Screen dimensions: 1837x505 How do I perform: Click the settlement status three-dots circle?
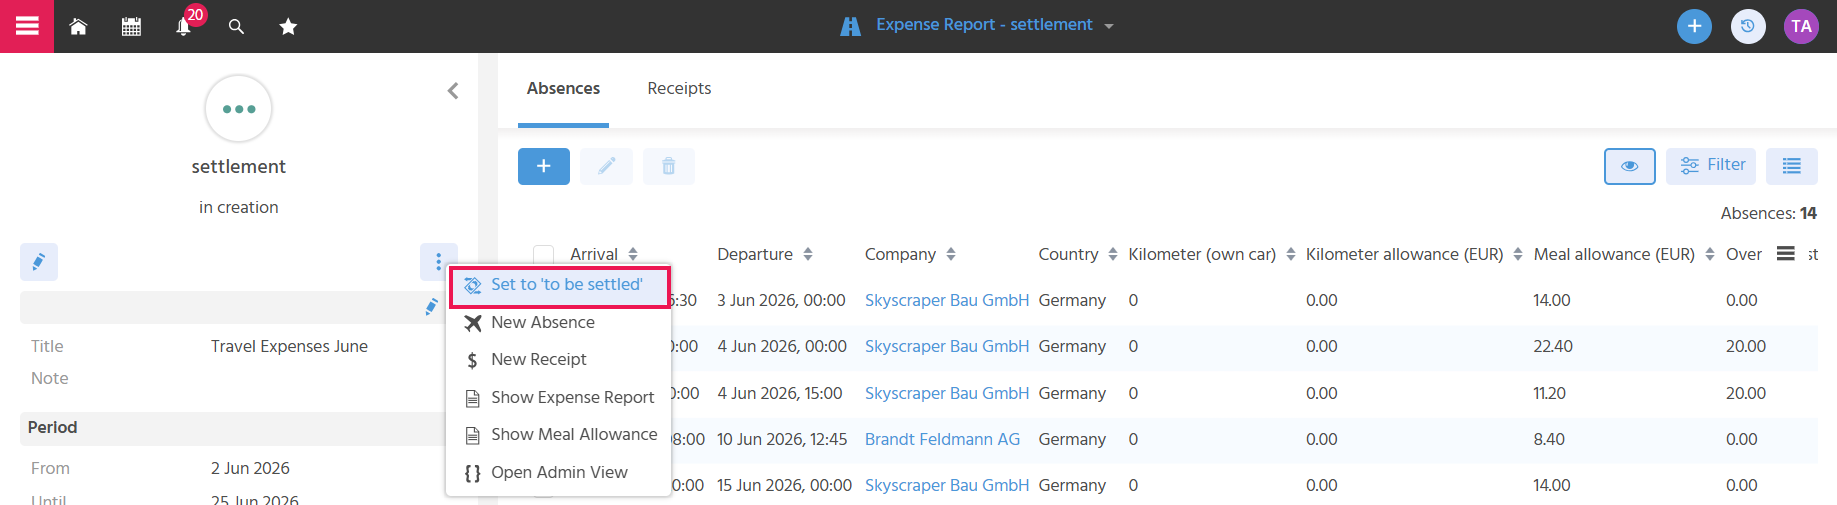click(x=239, y=109)
